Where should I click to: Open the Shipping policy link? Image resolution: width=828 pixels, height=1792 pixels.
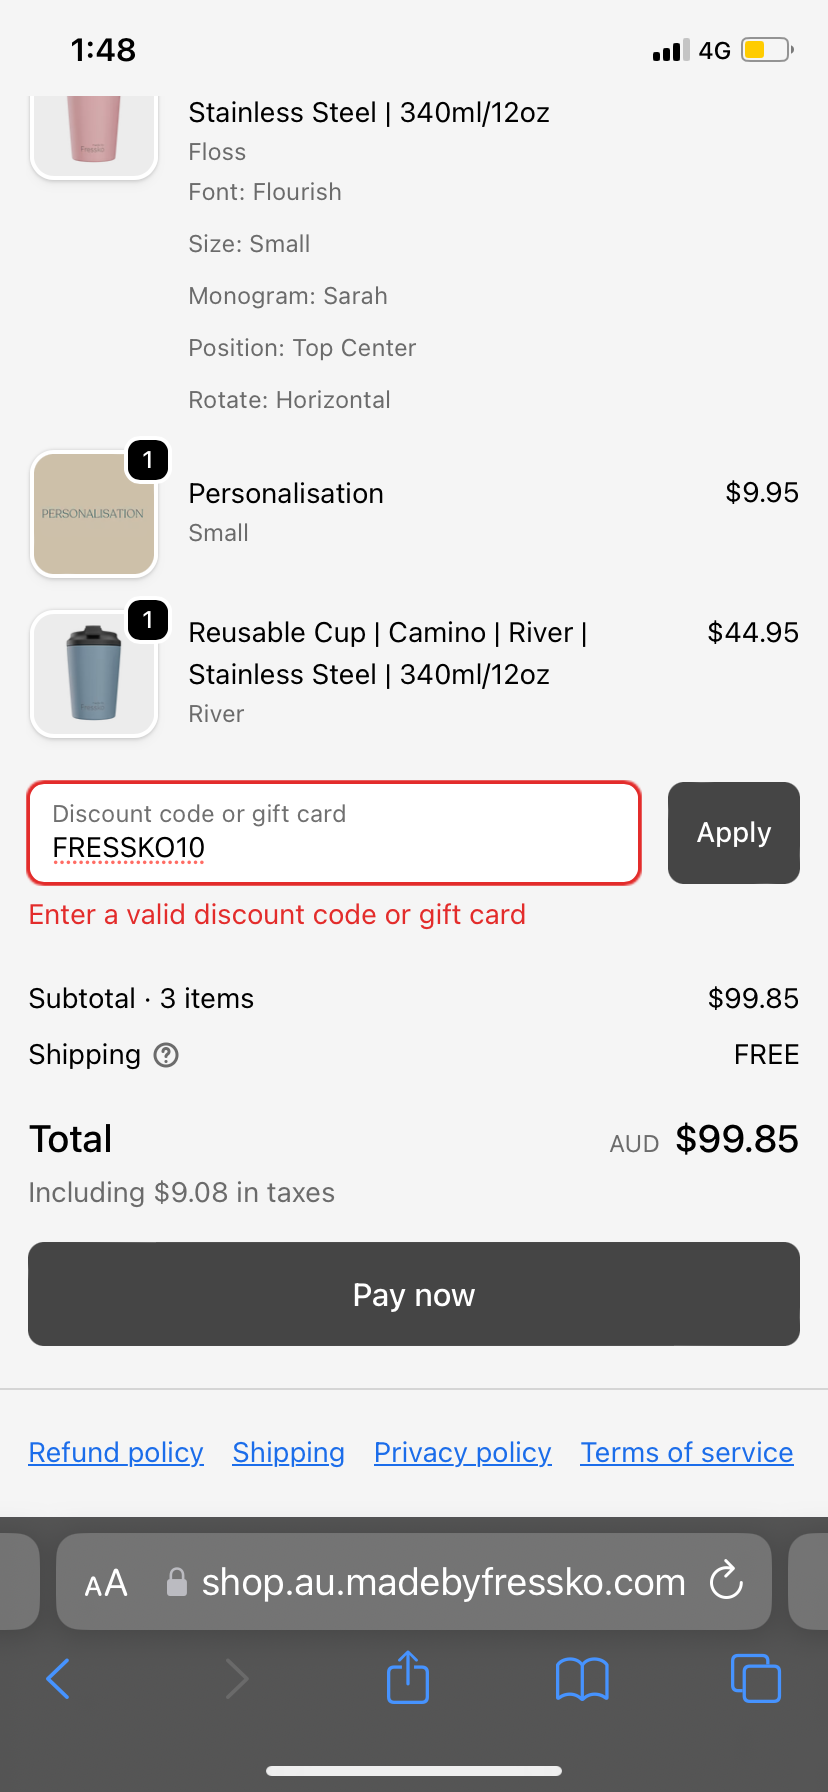[x=289, y=1452]
